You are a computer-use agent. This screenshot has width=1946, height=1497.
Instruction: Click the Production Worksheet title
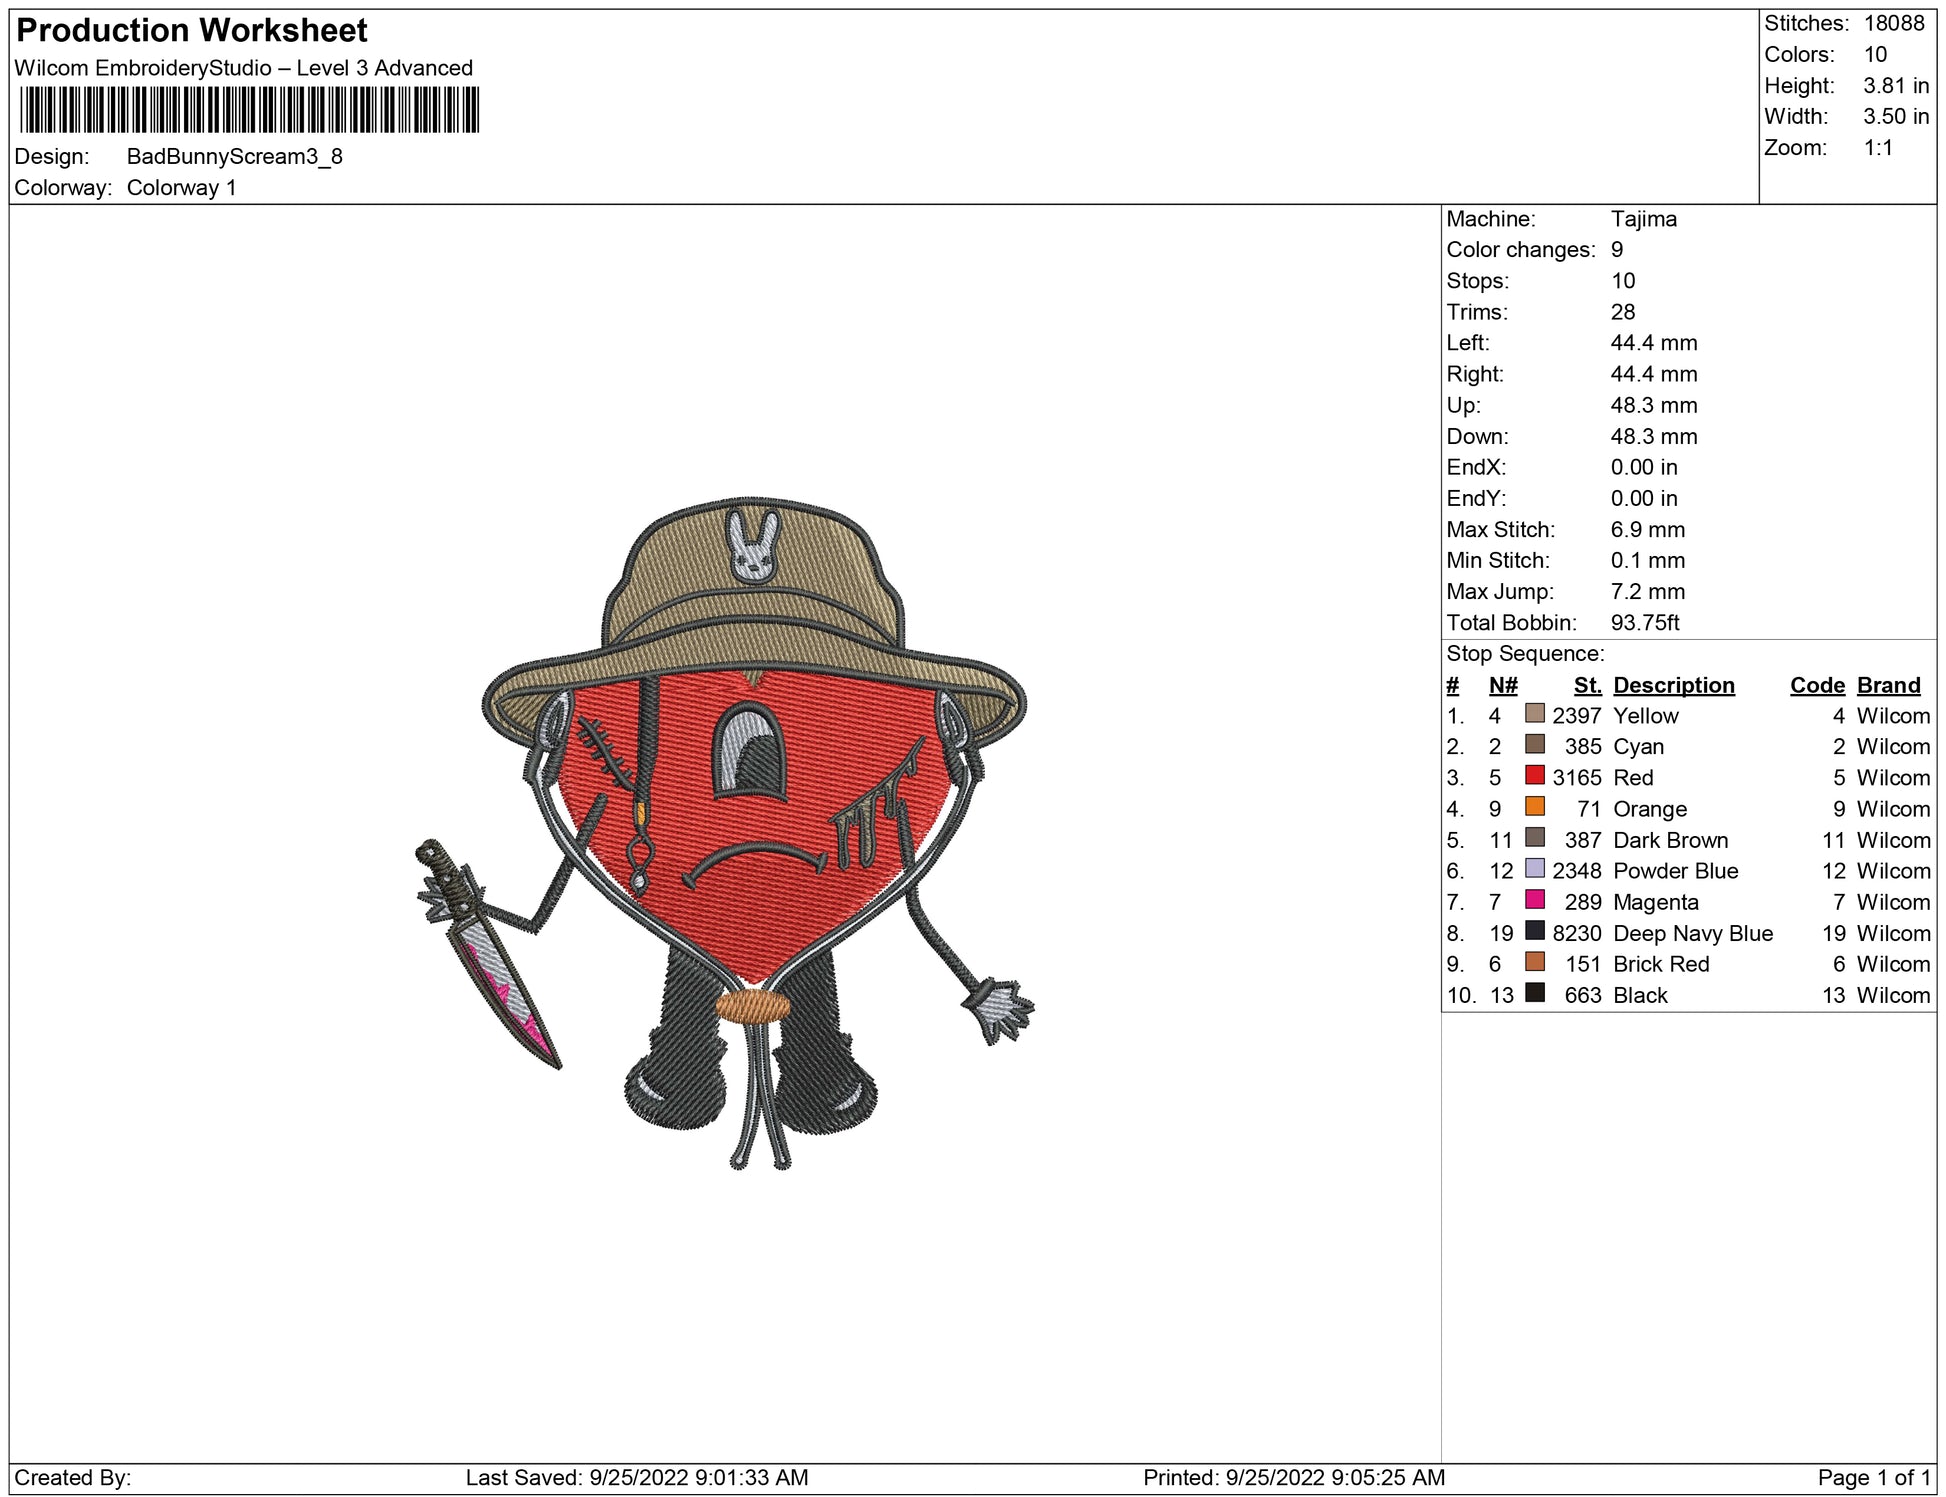[x=192, y=30]
